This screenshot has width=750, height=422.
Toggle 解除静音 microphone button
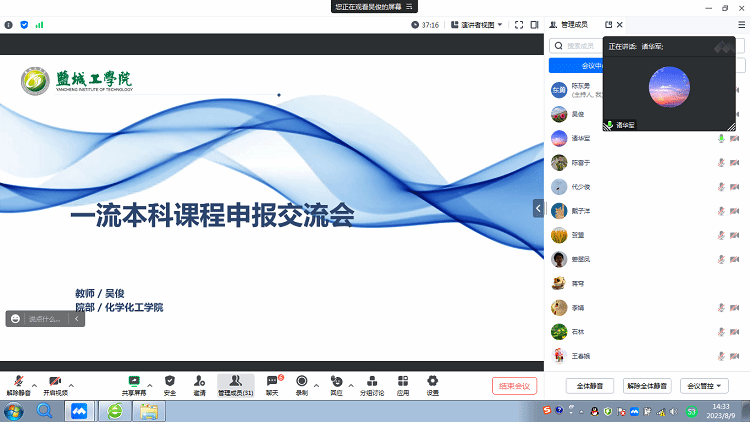(x=18, y=381)
